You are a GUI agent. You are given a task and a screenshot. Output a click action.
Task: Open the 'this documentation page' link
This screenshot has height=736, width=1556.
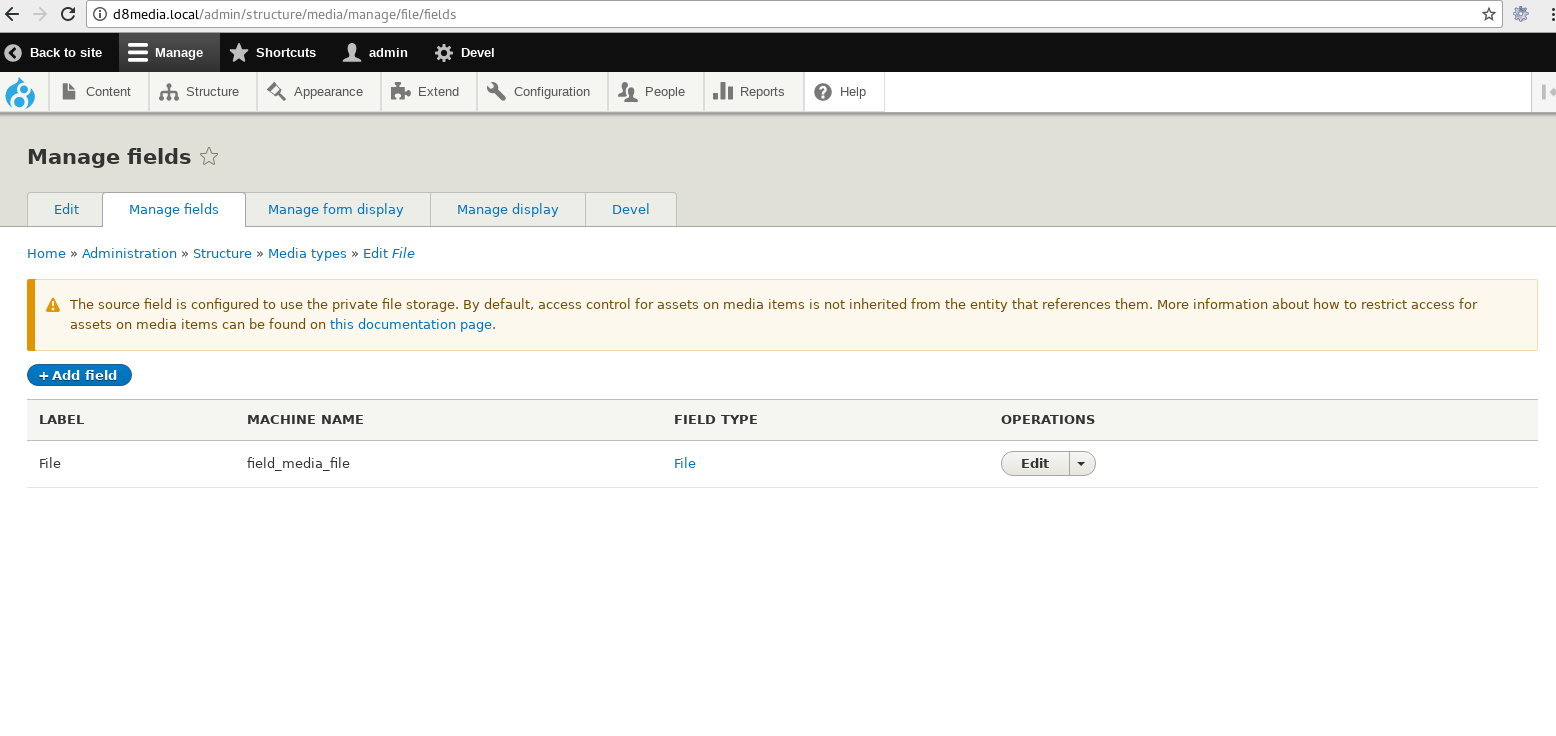[x=410, y=324]
